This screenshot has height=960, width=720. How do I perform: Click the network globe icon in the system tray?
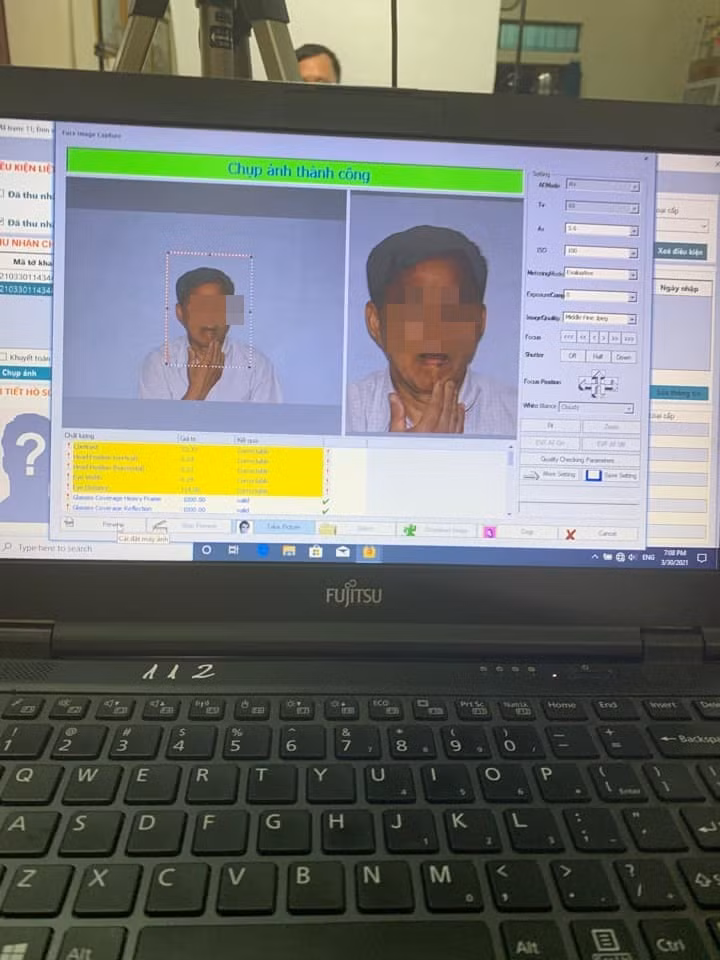[620, 557]
